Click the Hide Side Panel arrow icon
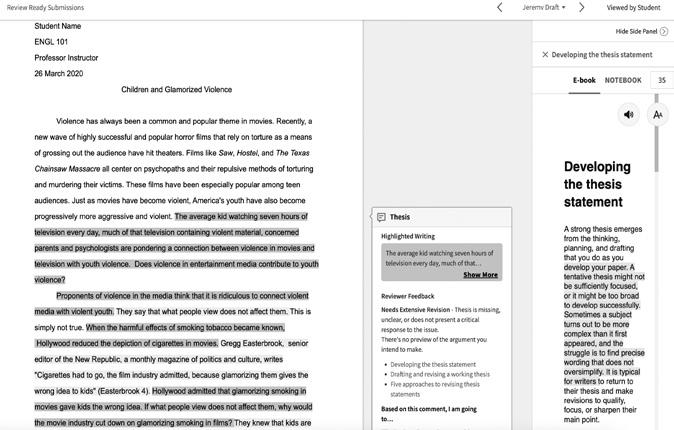The width and height of the screenshot is (674, 430). pyautogui.click(x=664, y=31)
